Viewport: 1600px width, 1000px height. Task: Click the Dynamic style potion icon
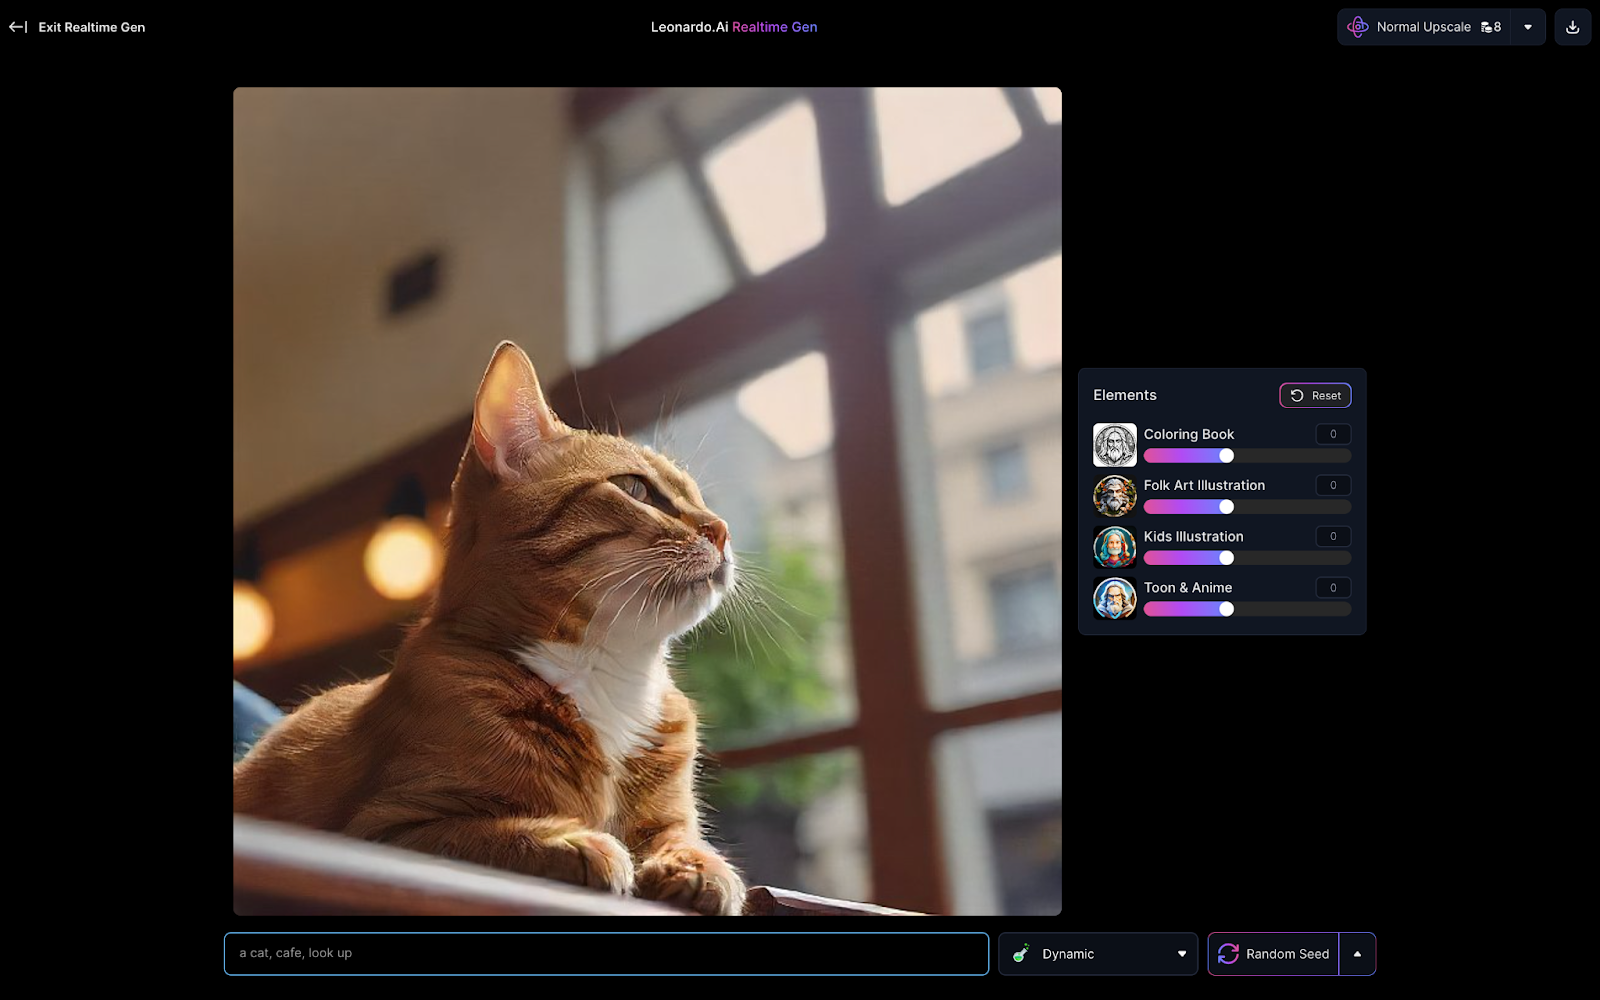pyautogui.click(x=1020, y=953)
